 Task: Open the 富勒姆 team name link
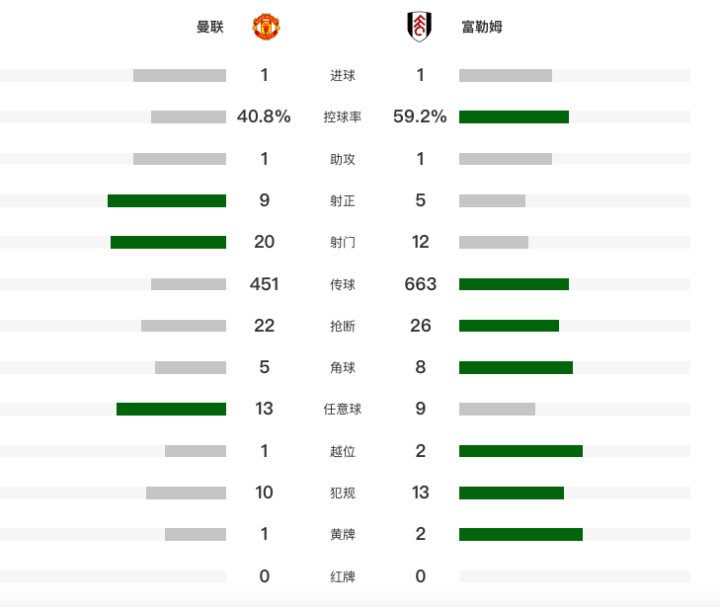click(x=482, y=27)
